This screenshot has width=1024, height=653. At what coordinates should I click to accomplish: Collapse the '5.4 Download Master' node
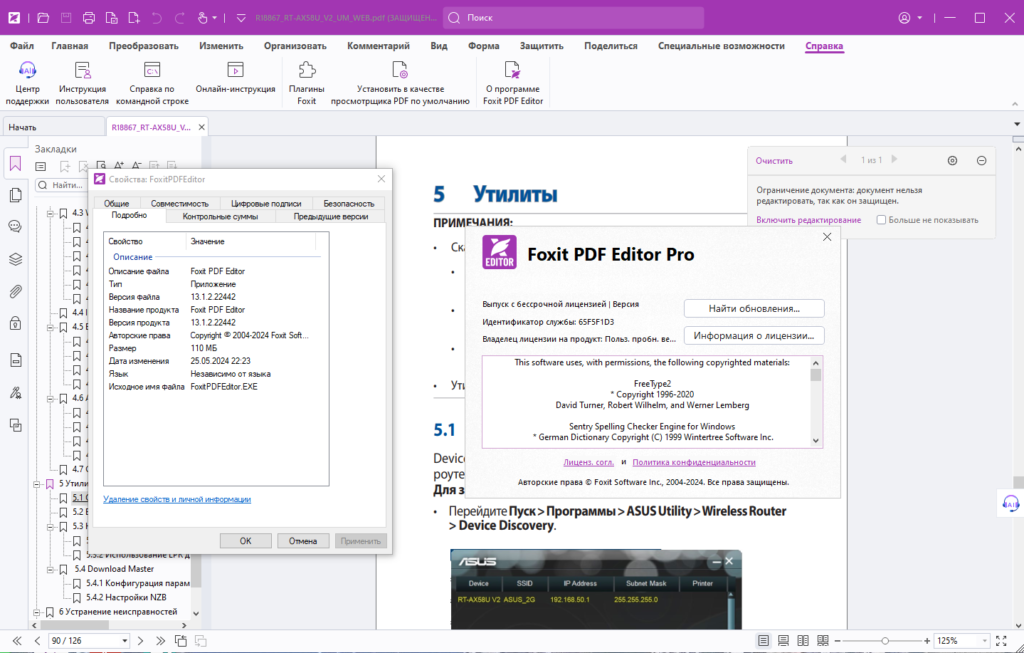click(x=50, y=569)
